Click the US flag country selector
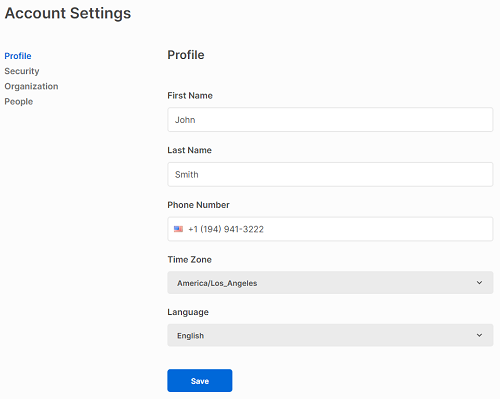Viewport: 500px width, 399px height. pyautogui.click(x=178, y=229)
